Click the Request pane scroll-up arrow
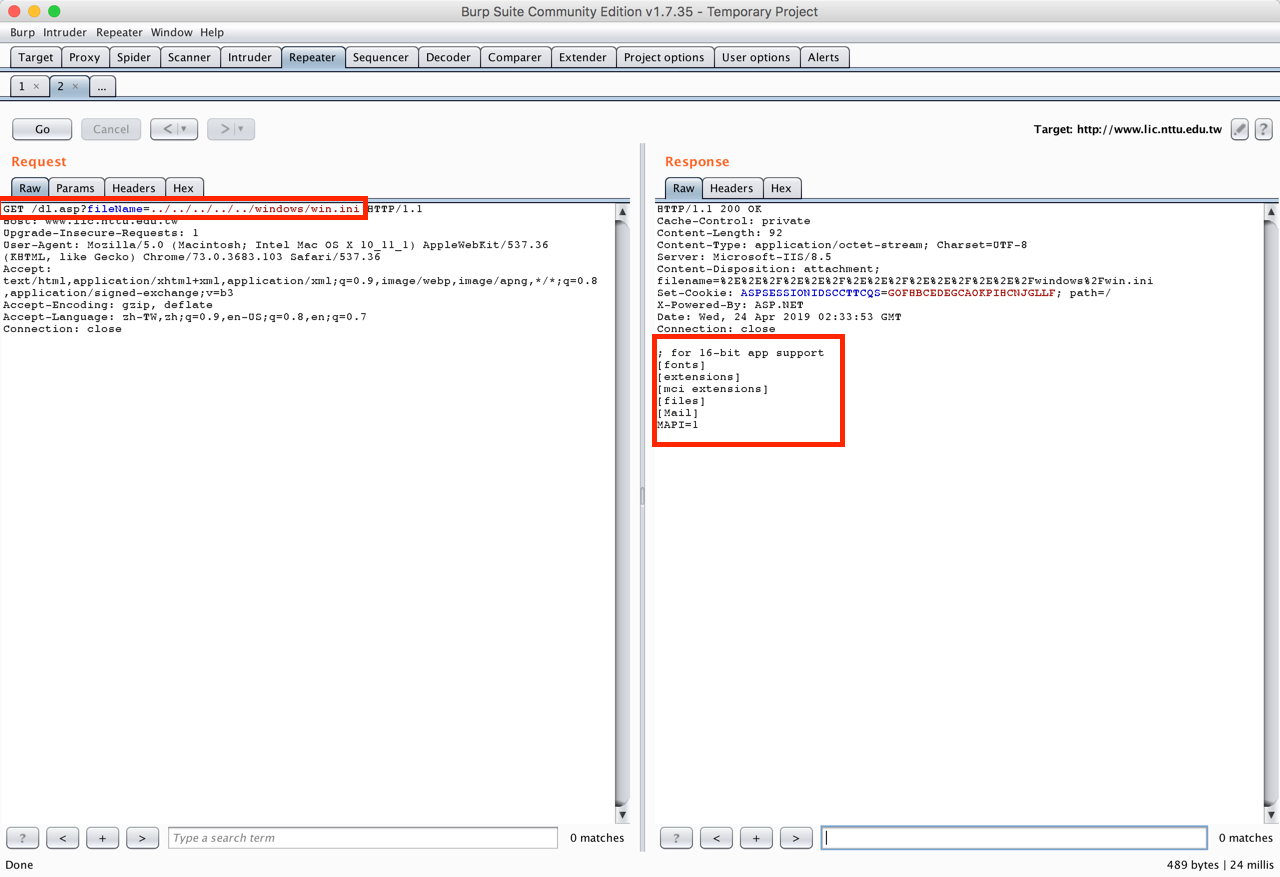The image size is (1280, 877). point(623,212)
